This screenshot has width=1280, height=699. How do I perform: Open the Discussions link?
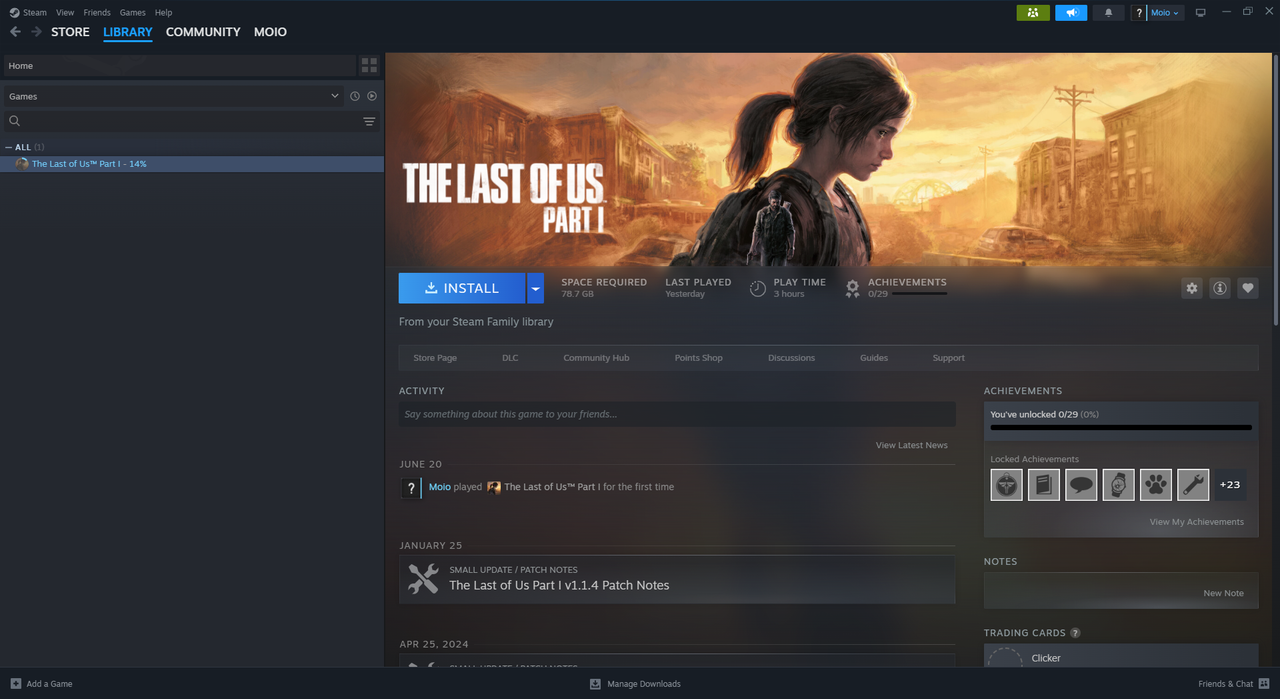(791, 358)
